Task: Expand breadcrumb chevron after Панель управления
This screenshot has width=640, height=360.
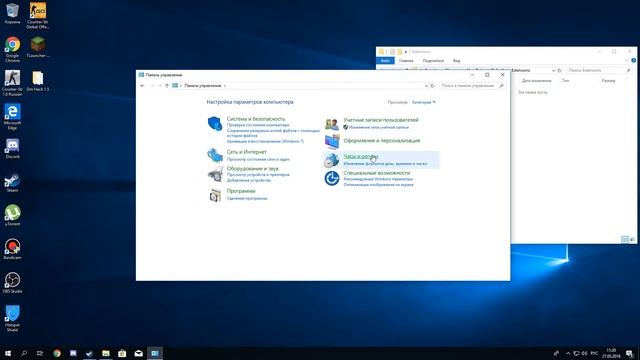Action: pyautogui.click(x=225, y=86)
